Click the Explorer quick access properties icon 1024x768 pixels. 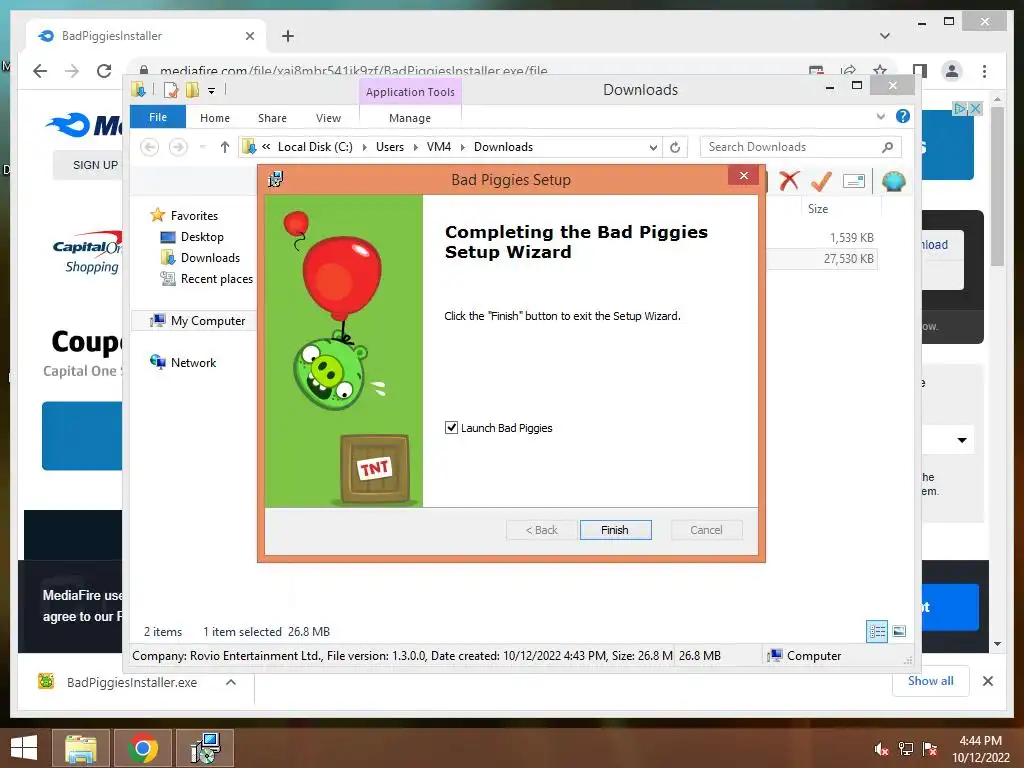pyautogui.click(x=170, y=90)
